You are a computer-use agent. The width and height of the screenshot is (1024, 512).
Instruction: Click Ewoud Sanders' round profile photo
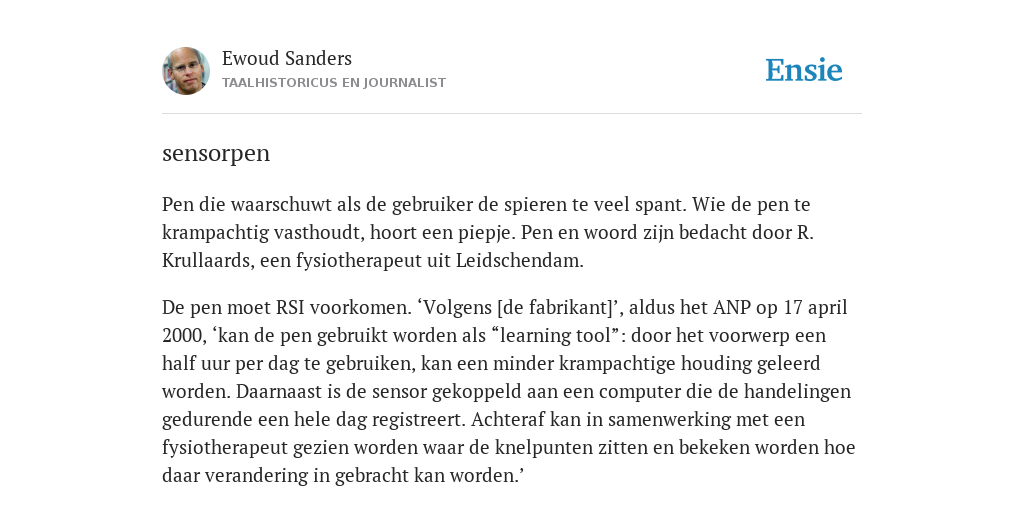tap(186, 71)
